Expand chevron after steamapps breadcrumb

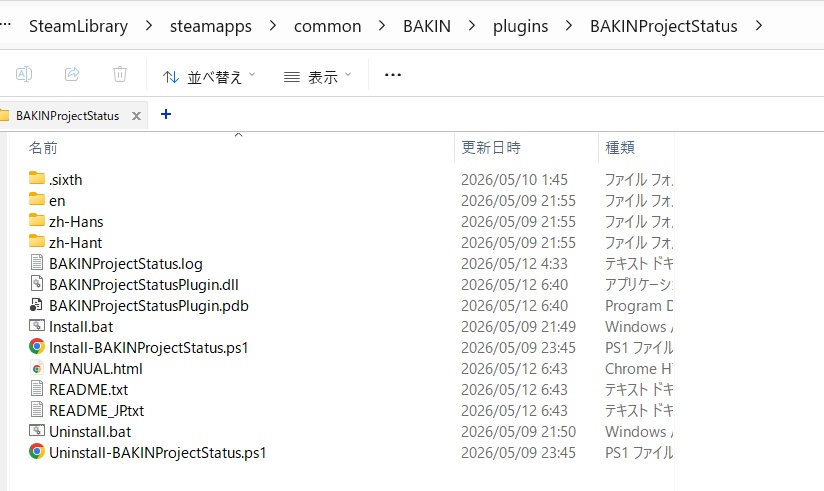click(x=272, y=25)
